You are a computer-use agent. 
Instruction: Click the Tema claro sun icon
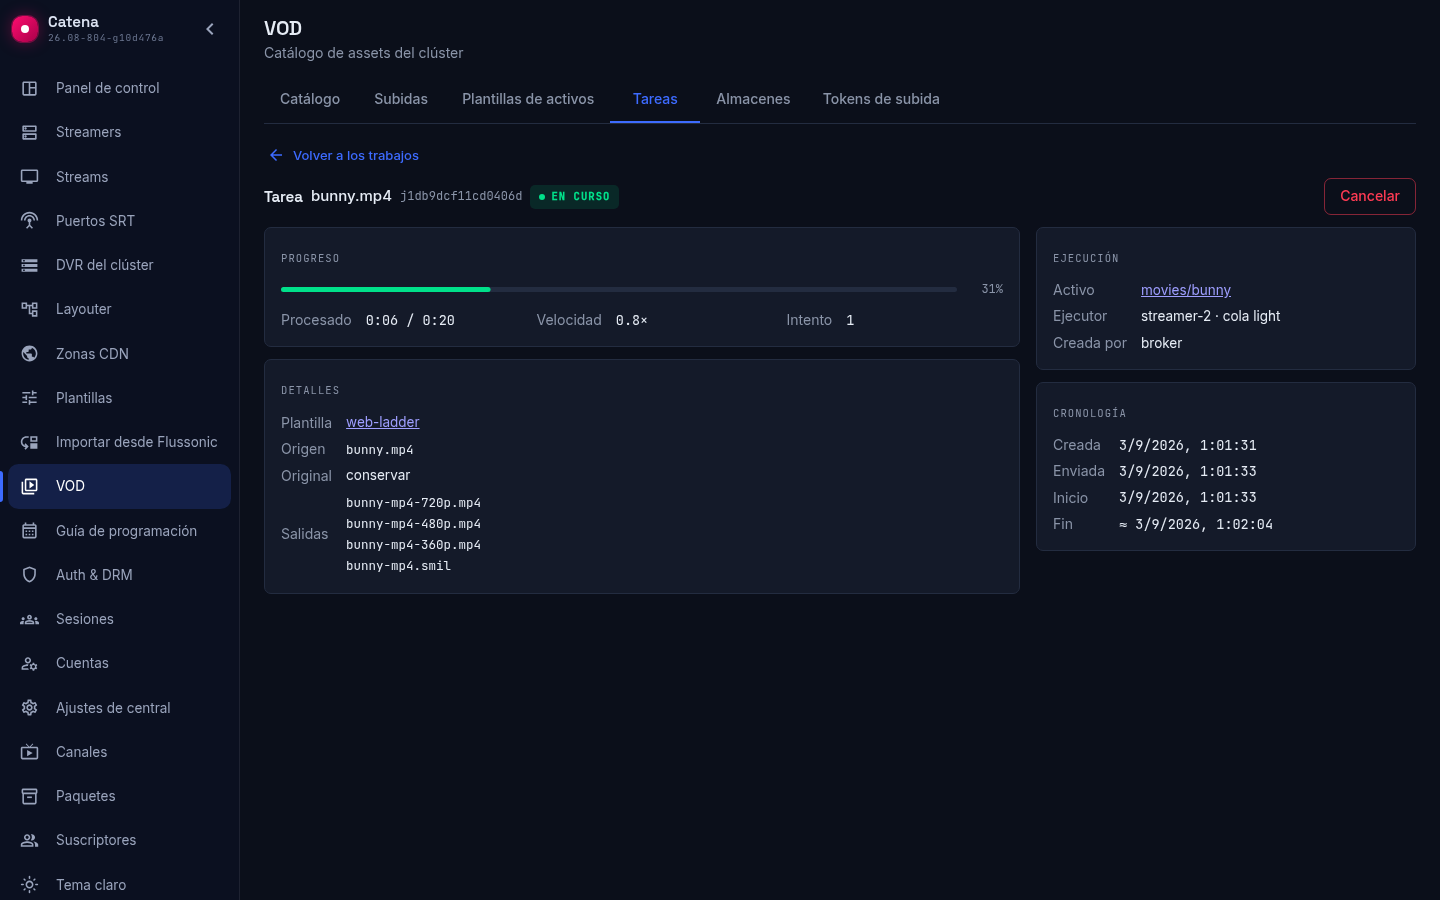pos(30,885)
